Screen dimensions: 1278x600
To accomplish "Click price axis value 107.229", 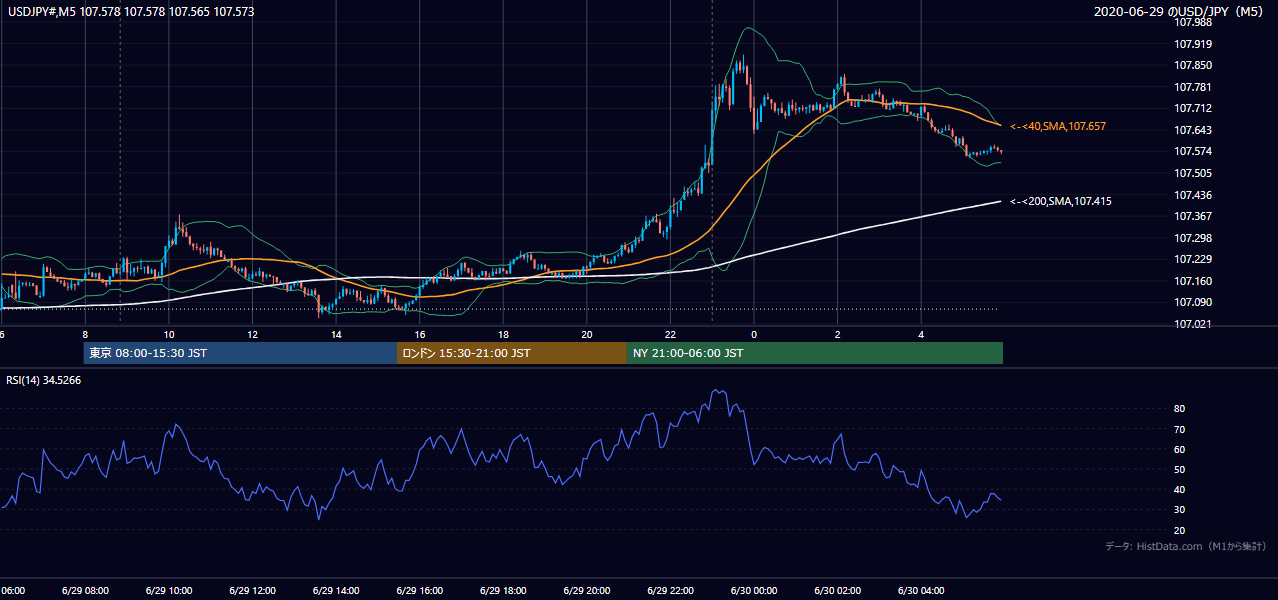I will (x=1193, y=259).
